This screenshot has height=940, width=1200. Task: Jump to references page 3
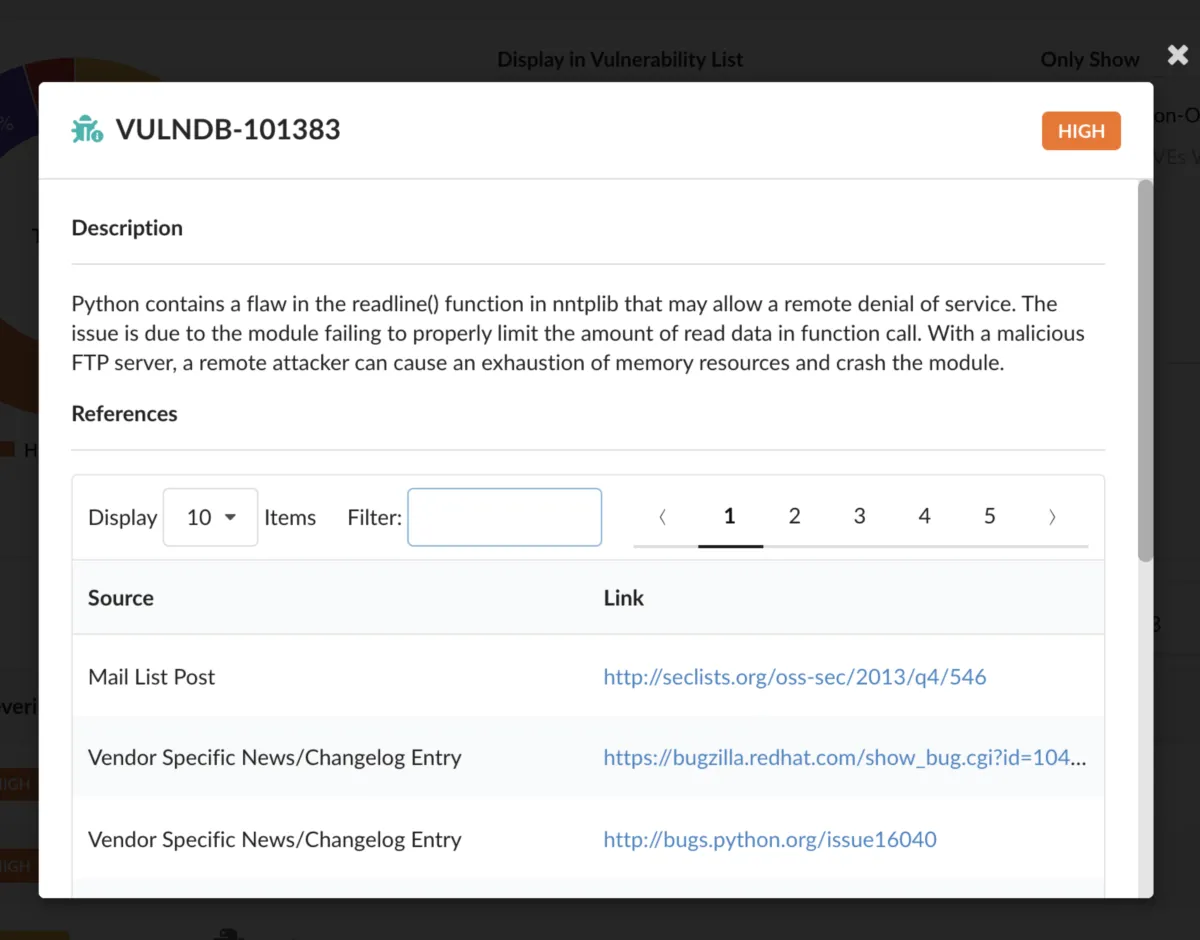click(x=859, y=516)
